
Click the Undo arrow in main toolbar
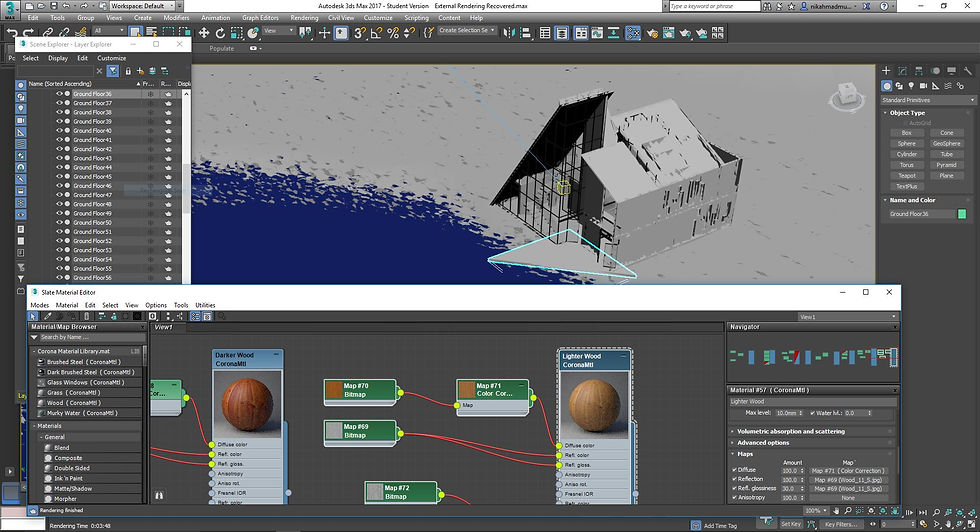pyautogui.click(x=12, y=33)
